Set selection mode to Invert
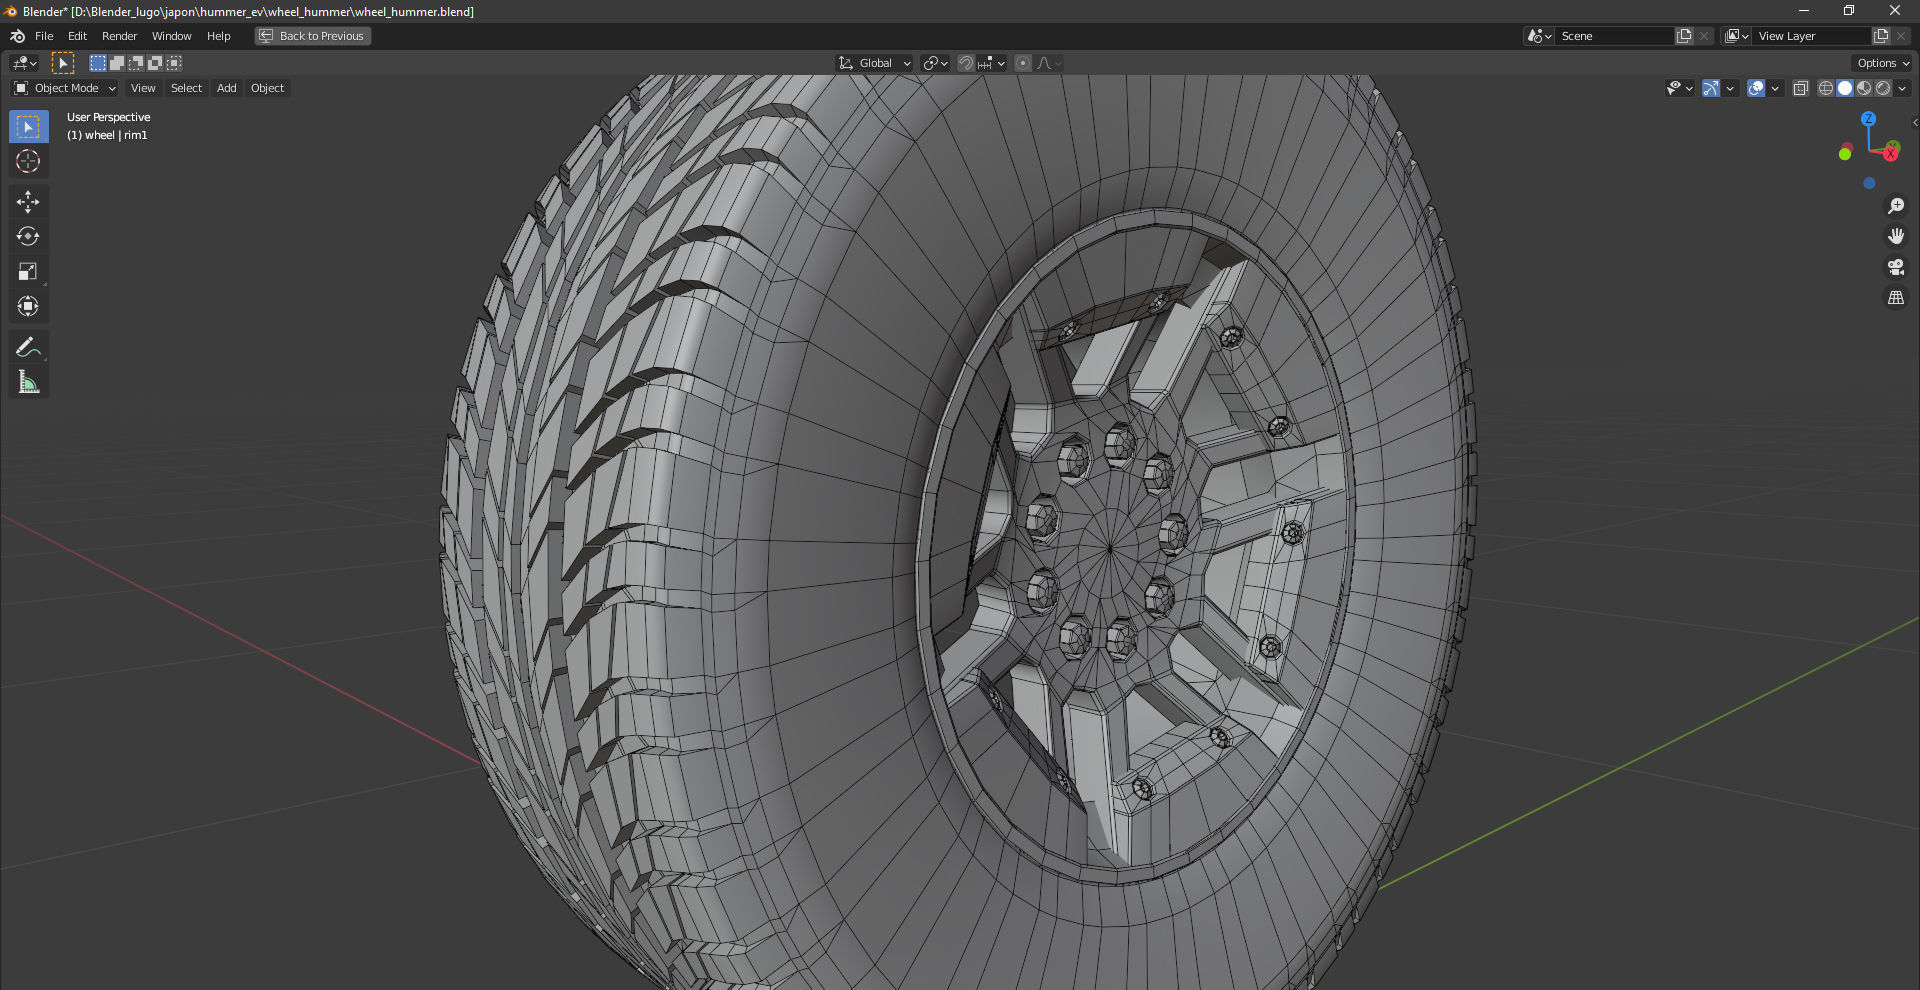The image size is (1920, 990). [x=155, y=63]
